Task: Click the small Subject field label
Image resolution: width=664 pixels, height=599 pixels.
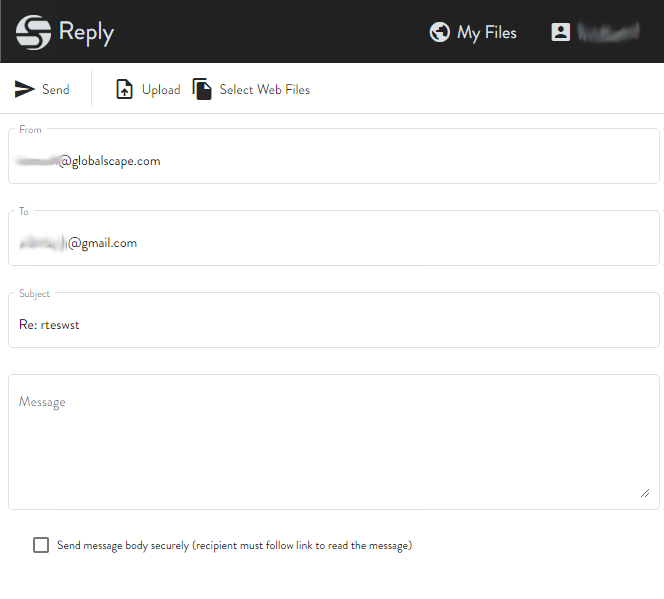Action: [x=34, y=294]
